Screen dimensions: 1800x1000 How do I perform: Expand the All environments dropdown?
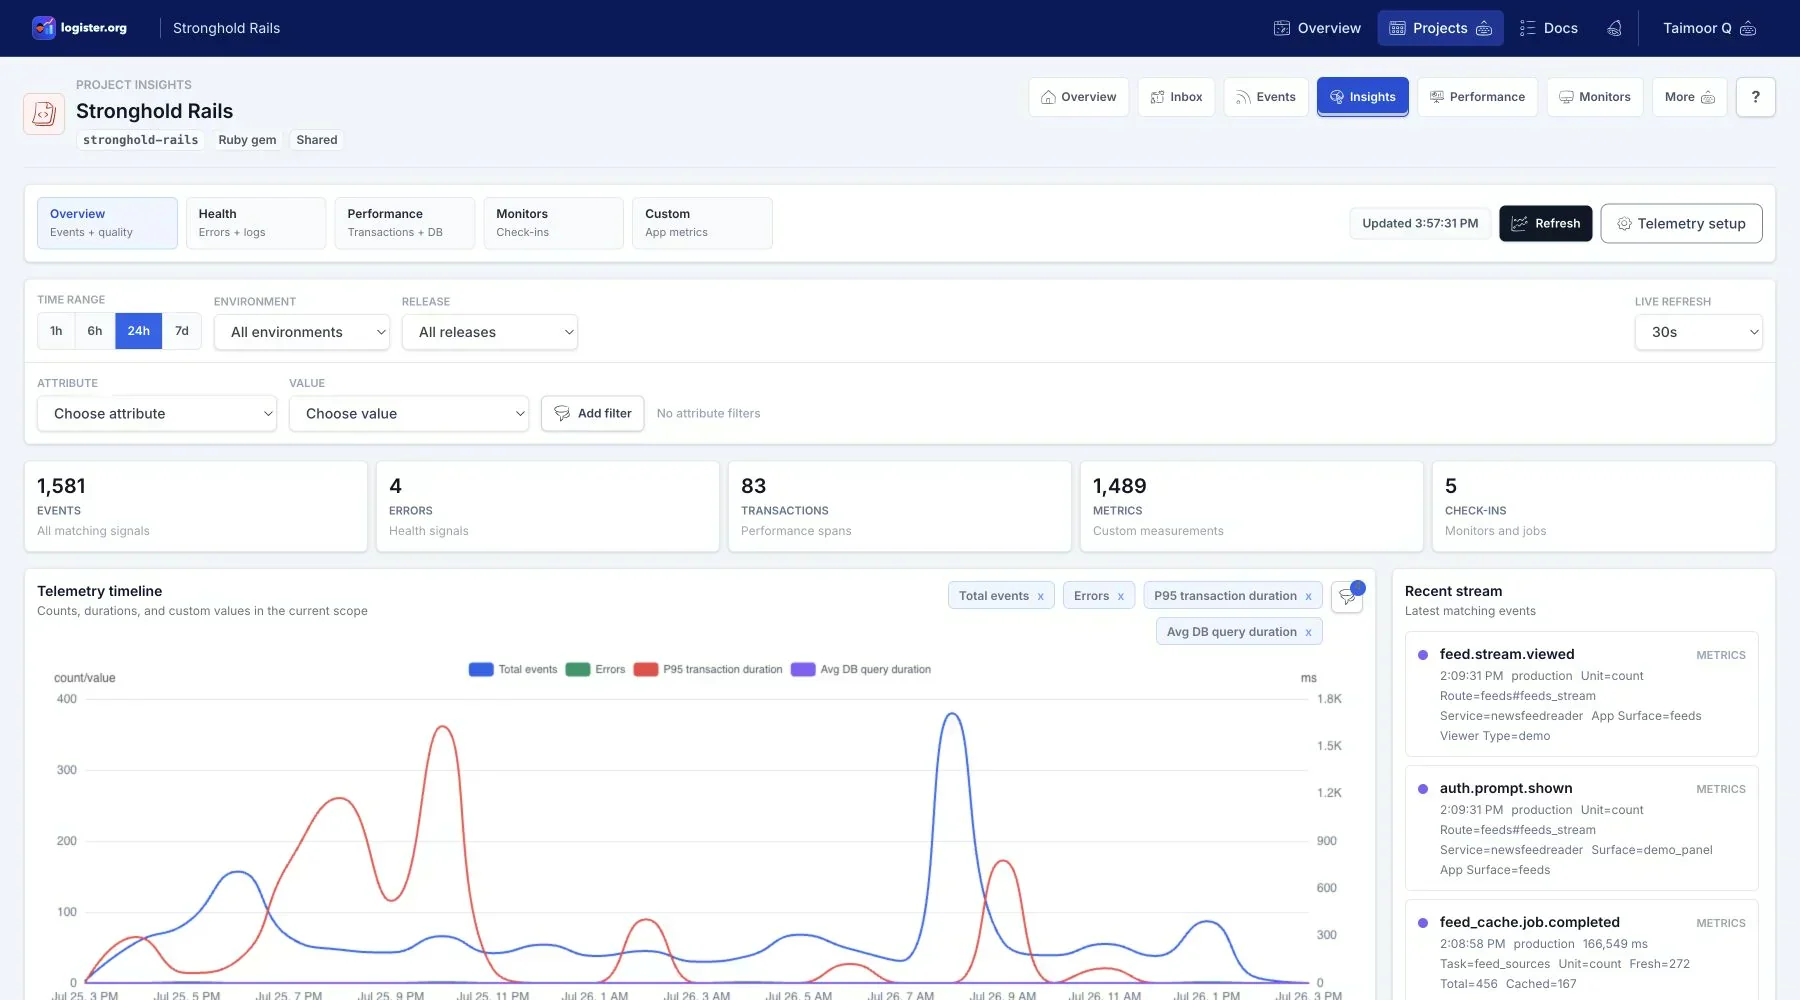302,332
